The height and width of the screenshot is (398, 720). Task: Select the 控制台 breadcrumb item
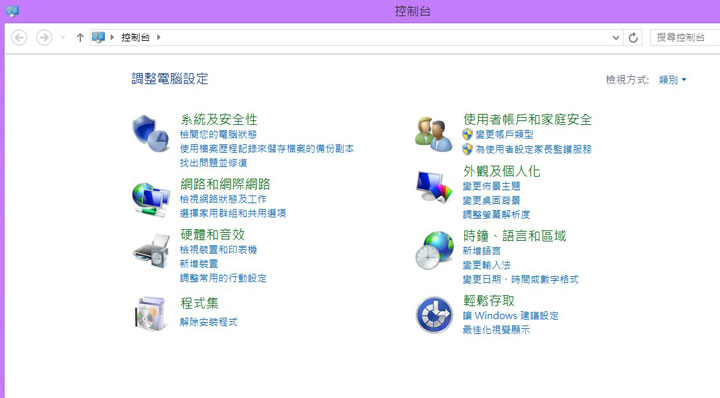pyautogui.click(x=135, y=37)
